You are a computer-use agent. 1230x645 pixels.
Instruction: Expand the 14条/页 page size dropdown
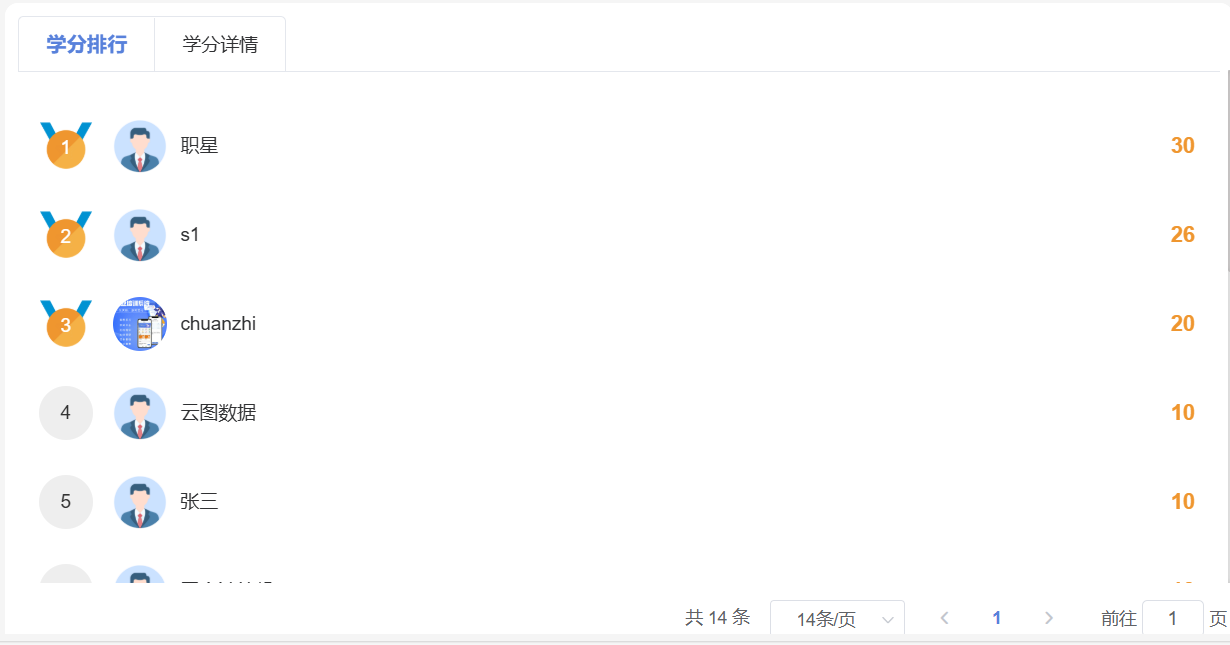pyautogui.click(x=837, y=619)
